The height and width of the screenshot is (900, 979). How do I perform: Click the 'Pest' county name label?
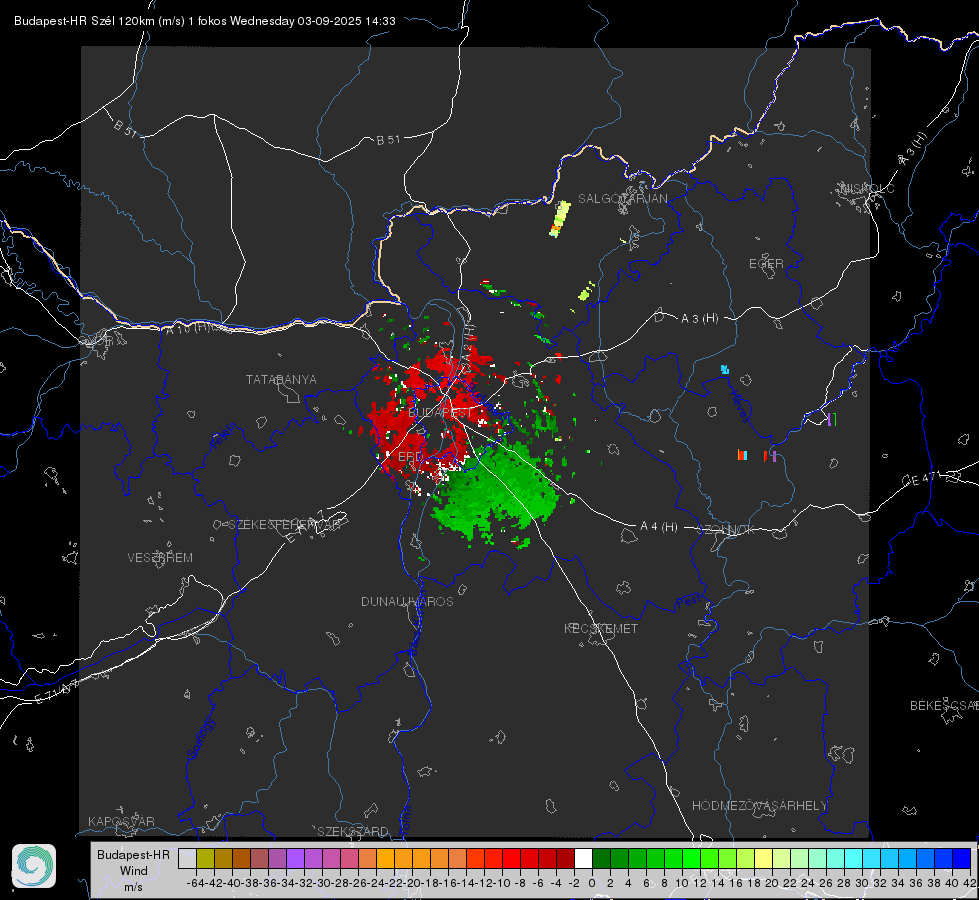coord(688,602)
